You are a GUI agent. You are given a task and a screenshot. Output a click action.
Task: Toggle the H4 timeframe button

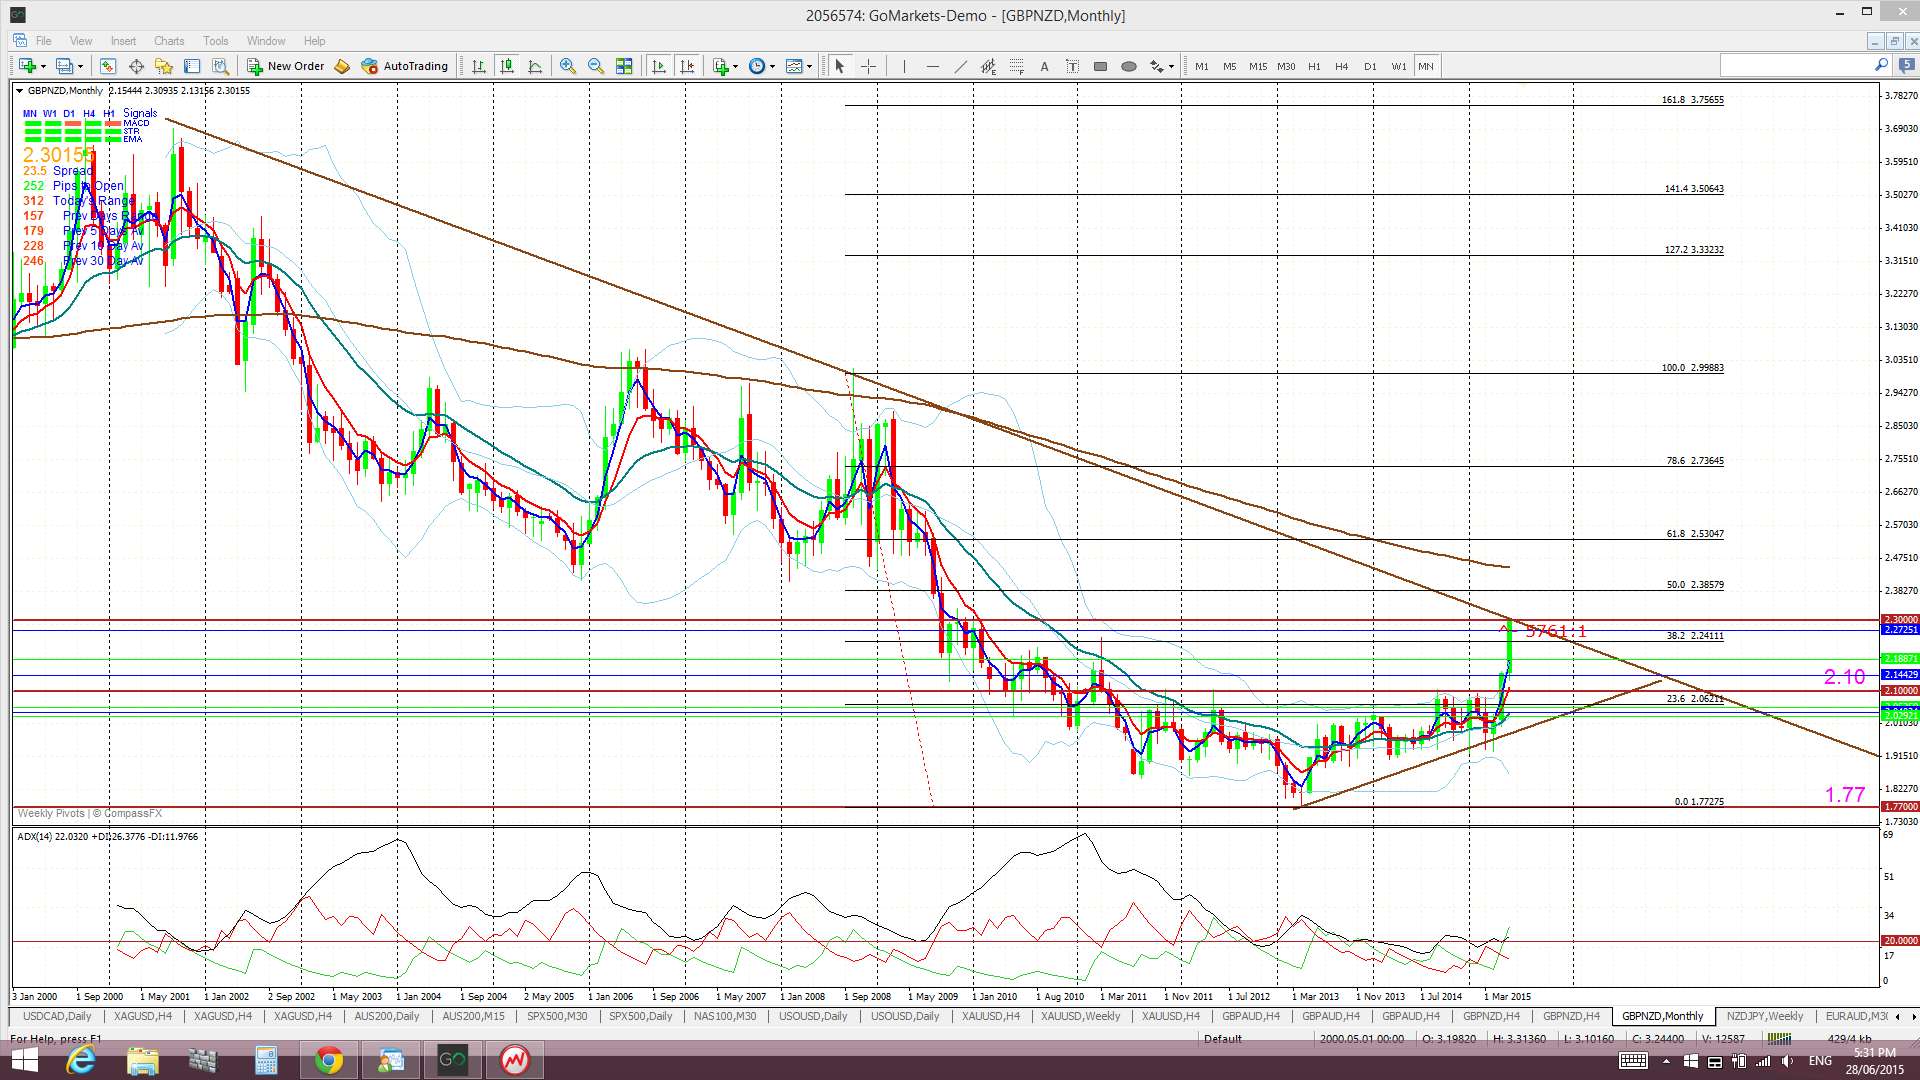(1341, 66)
